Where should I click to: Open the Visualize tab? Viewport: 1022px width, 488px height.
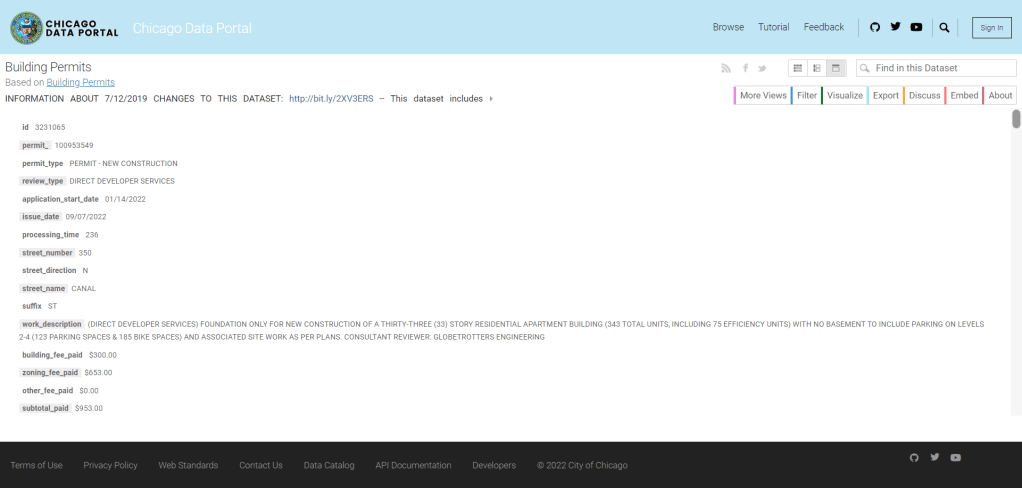tap(844, 95)
